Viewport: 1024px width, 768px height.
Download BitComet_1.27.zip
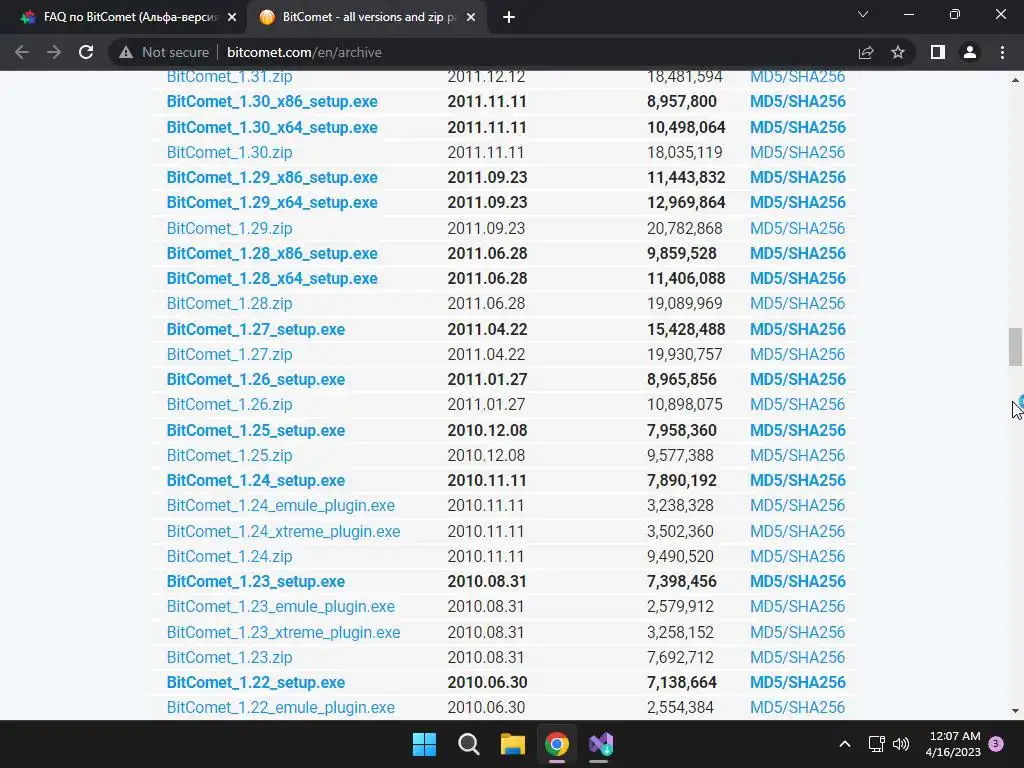(229, 354)
